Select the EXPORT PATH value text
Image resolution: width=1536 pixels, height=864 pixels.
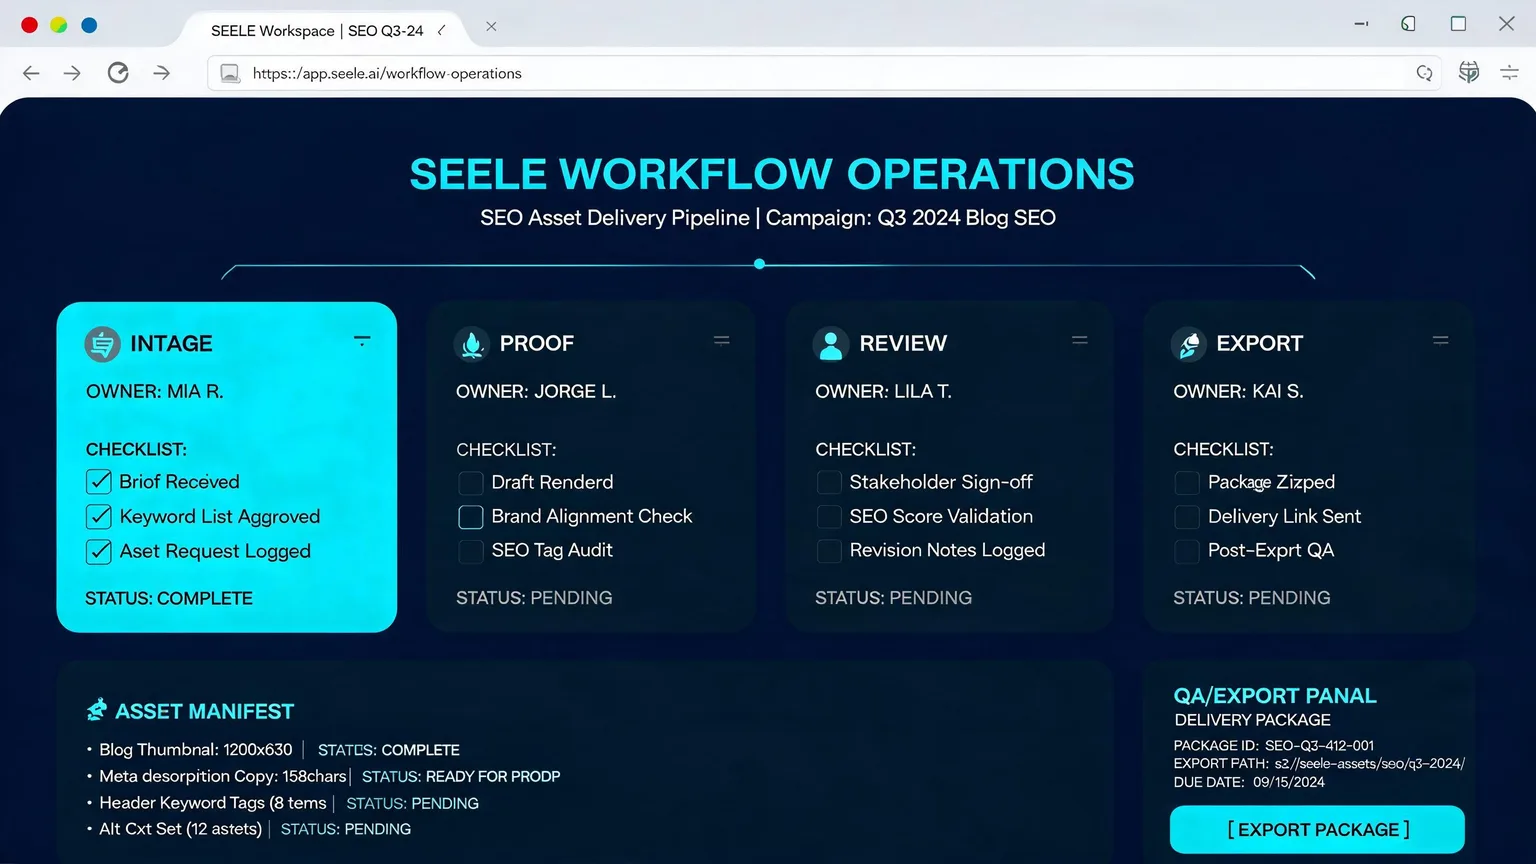[x=1369, y=764]
